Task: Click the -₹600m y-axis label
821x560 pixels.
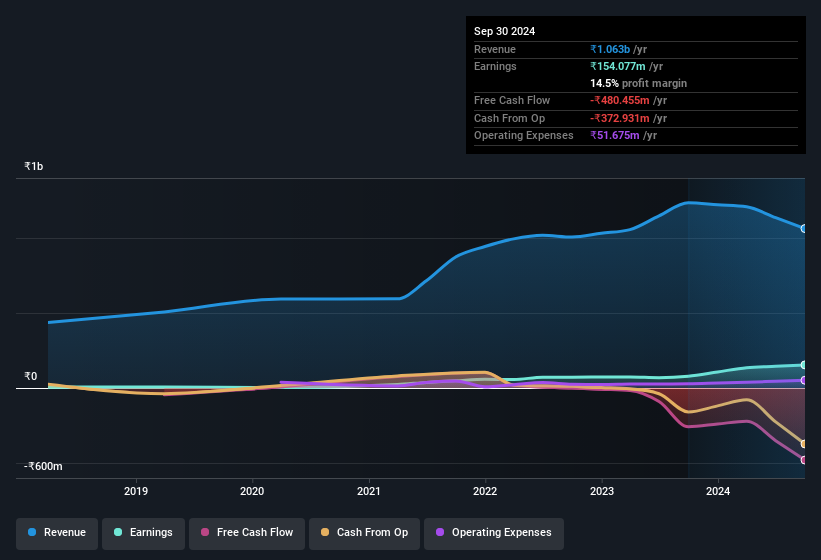Action: (43, 466)
